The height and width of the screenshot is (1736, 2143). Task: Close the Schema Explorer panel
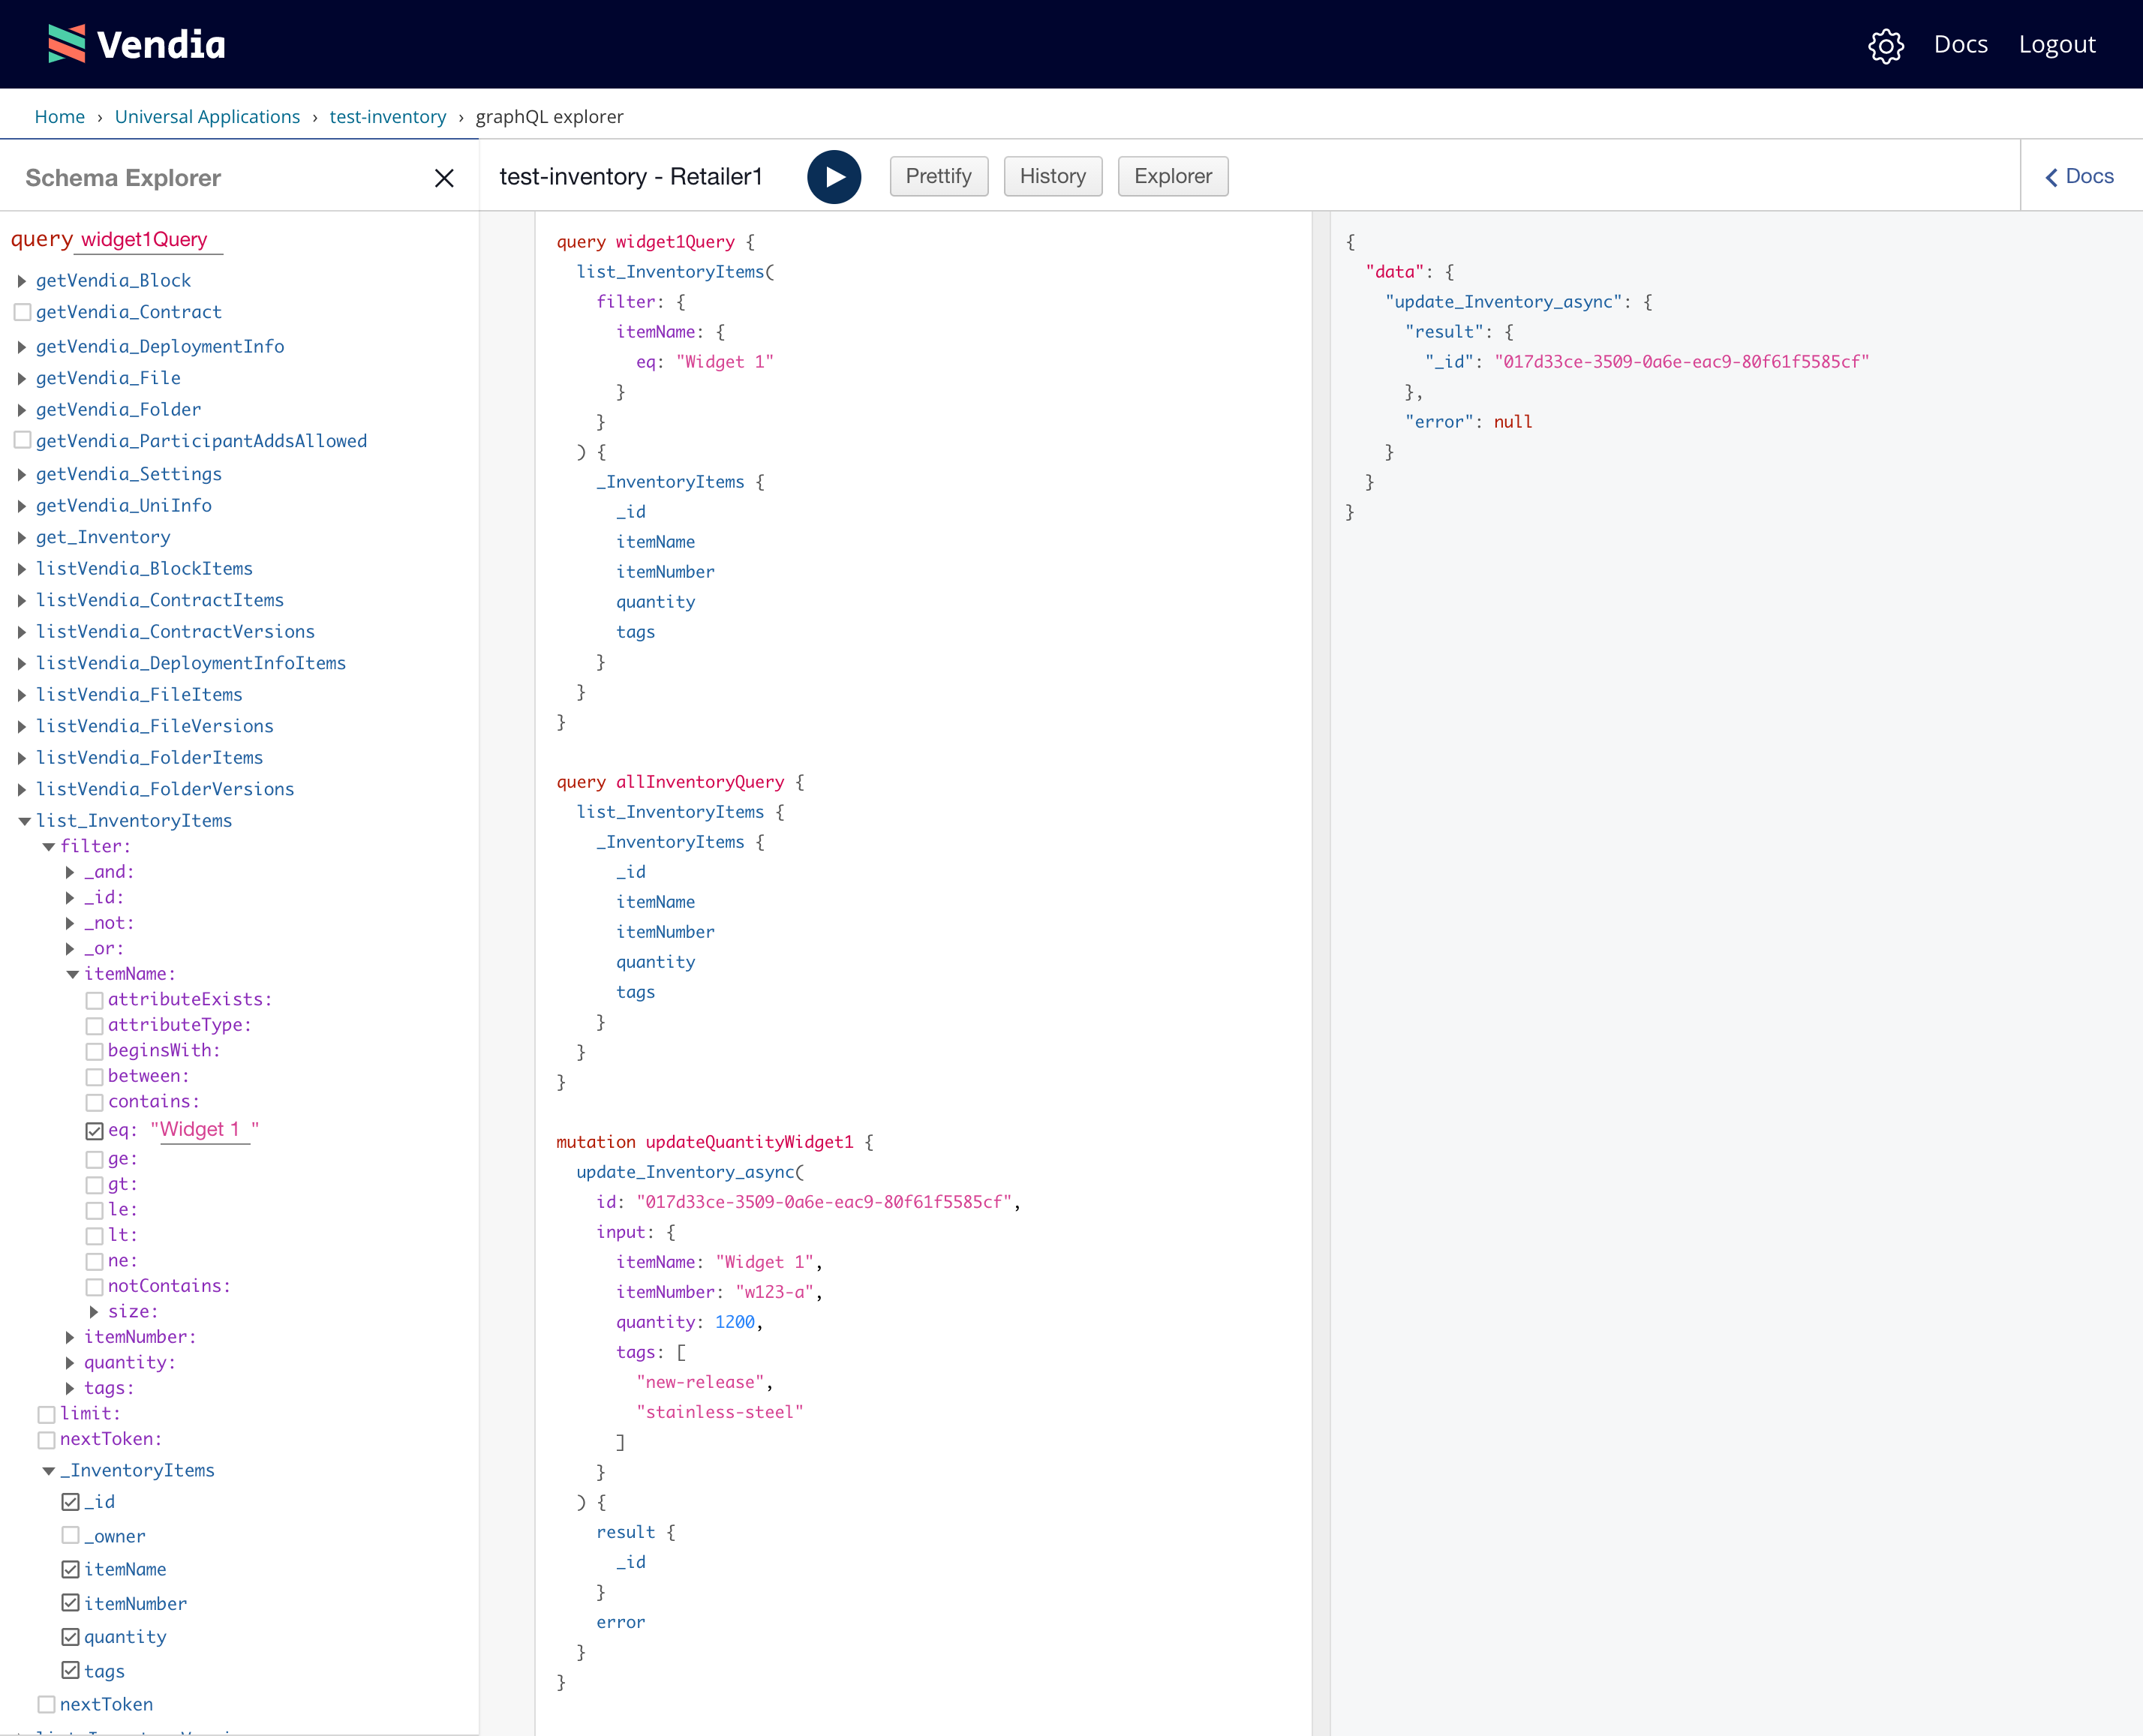(445, 178)
